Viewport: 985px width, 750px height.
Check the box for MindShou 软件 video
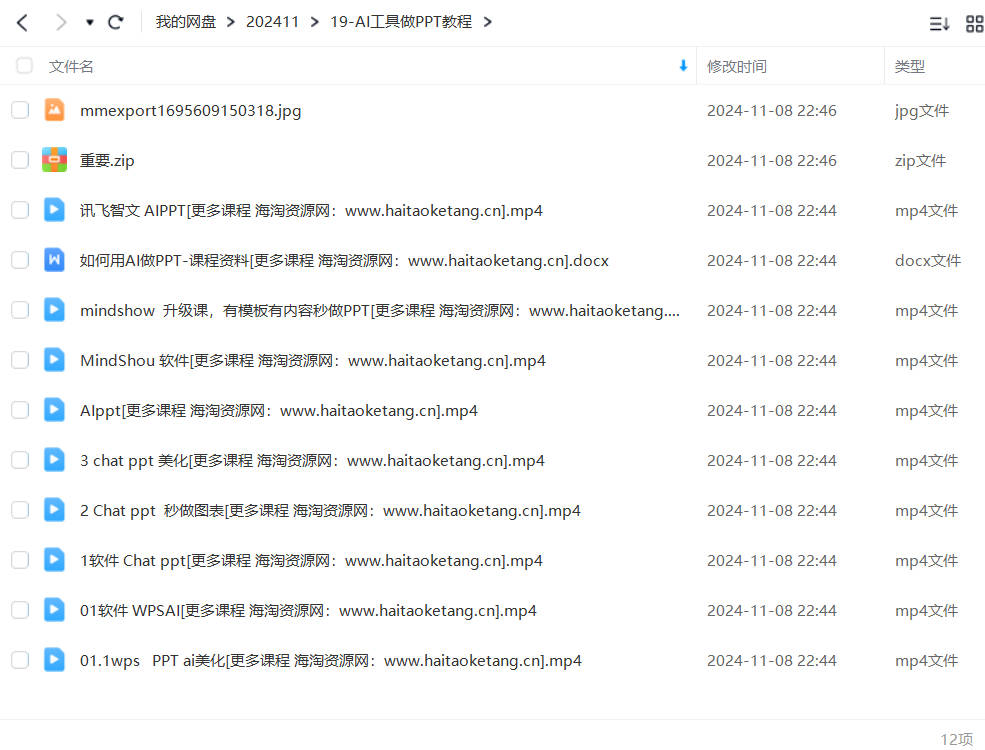point(20,360)
